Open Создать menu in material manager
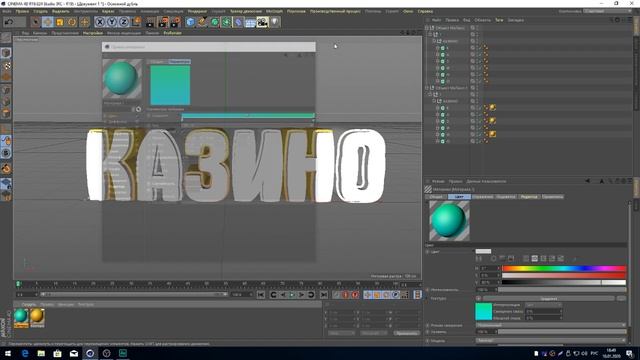This screenshot has width=640, height=360. [x=29, y=304]
